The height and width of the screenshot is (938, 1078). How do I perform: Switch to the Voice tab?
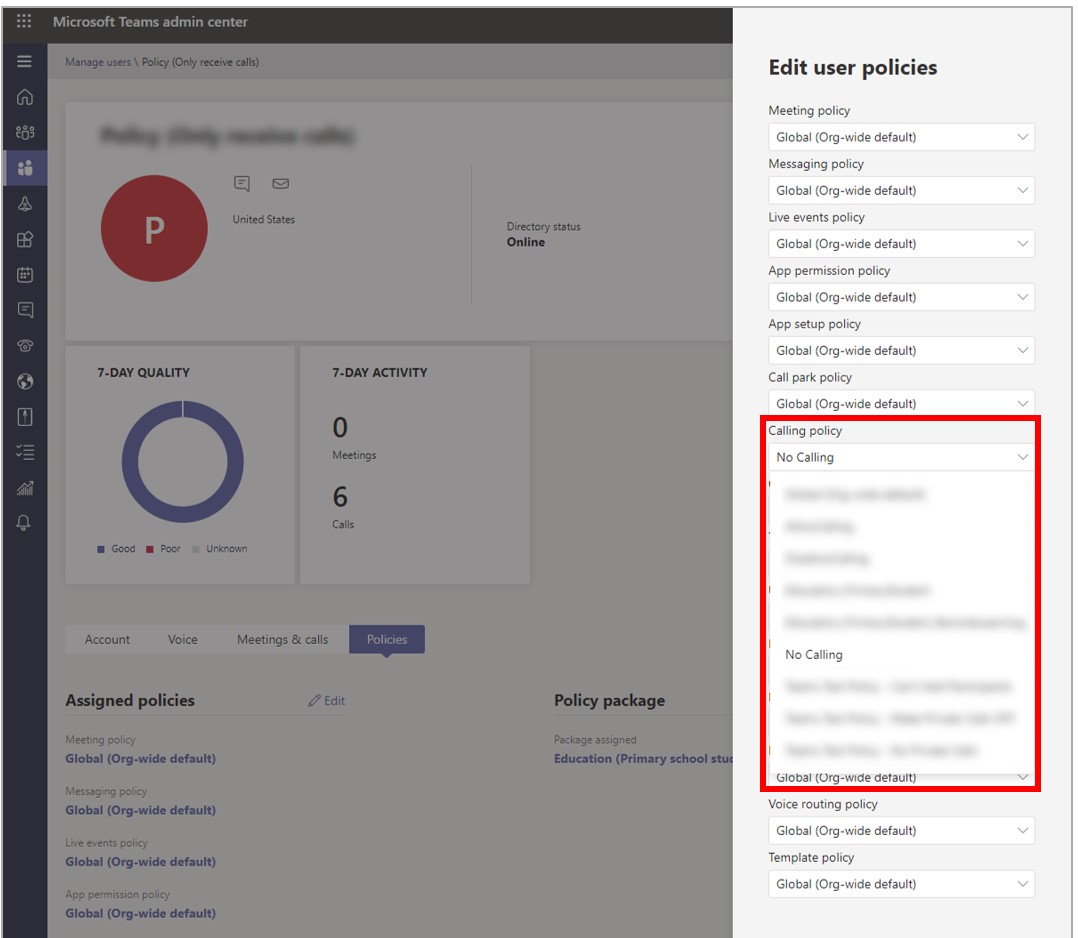[x=183, y=640]
